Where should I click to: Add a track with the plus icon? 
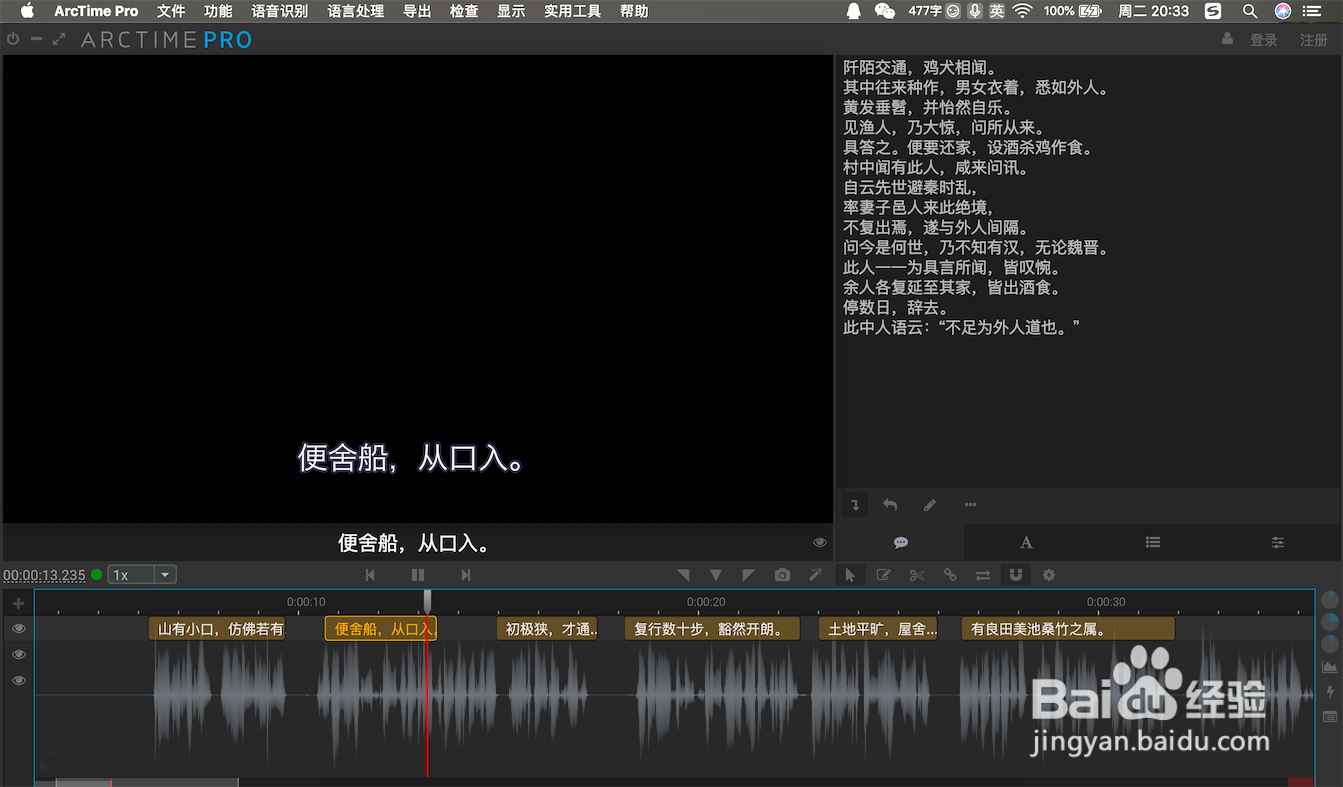click(x=18, y=604)
